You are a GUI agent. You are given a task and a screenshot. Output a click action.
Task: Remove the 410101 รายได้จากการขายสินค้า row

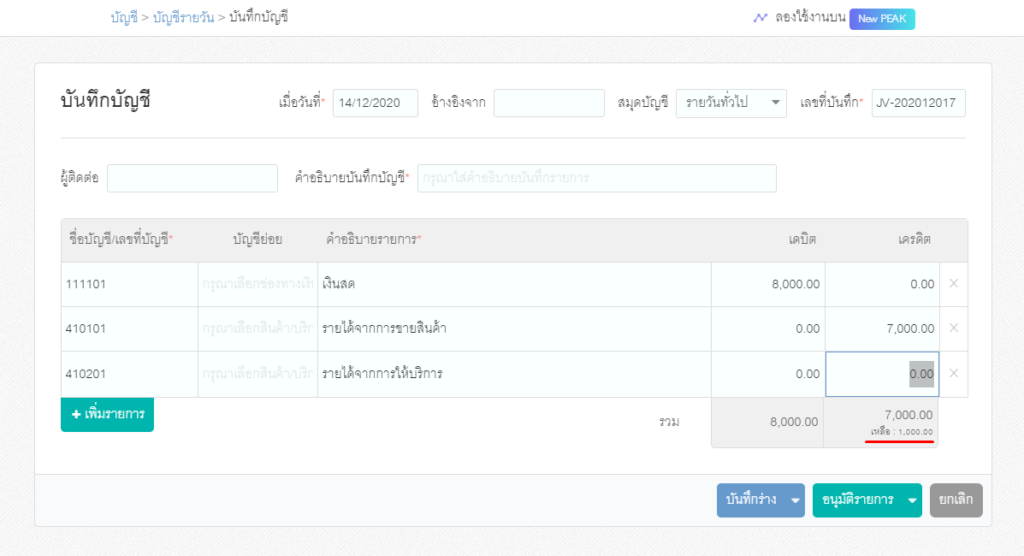point(953,328)
